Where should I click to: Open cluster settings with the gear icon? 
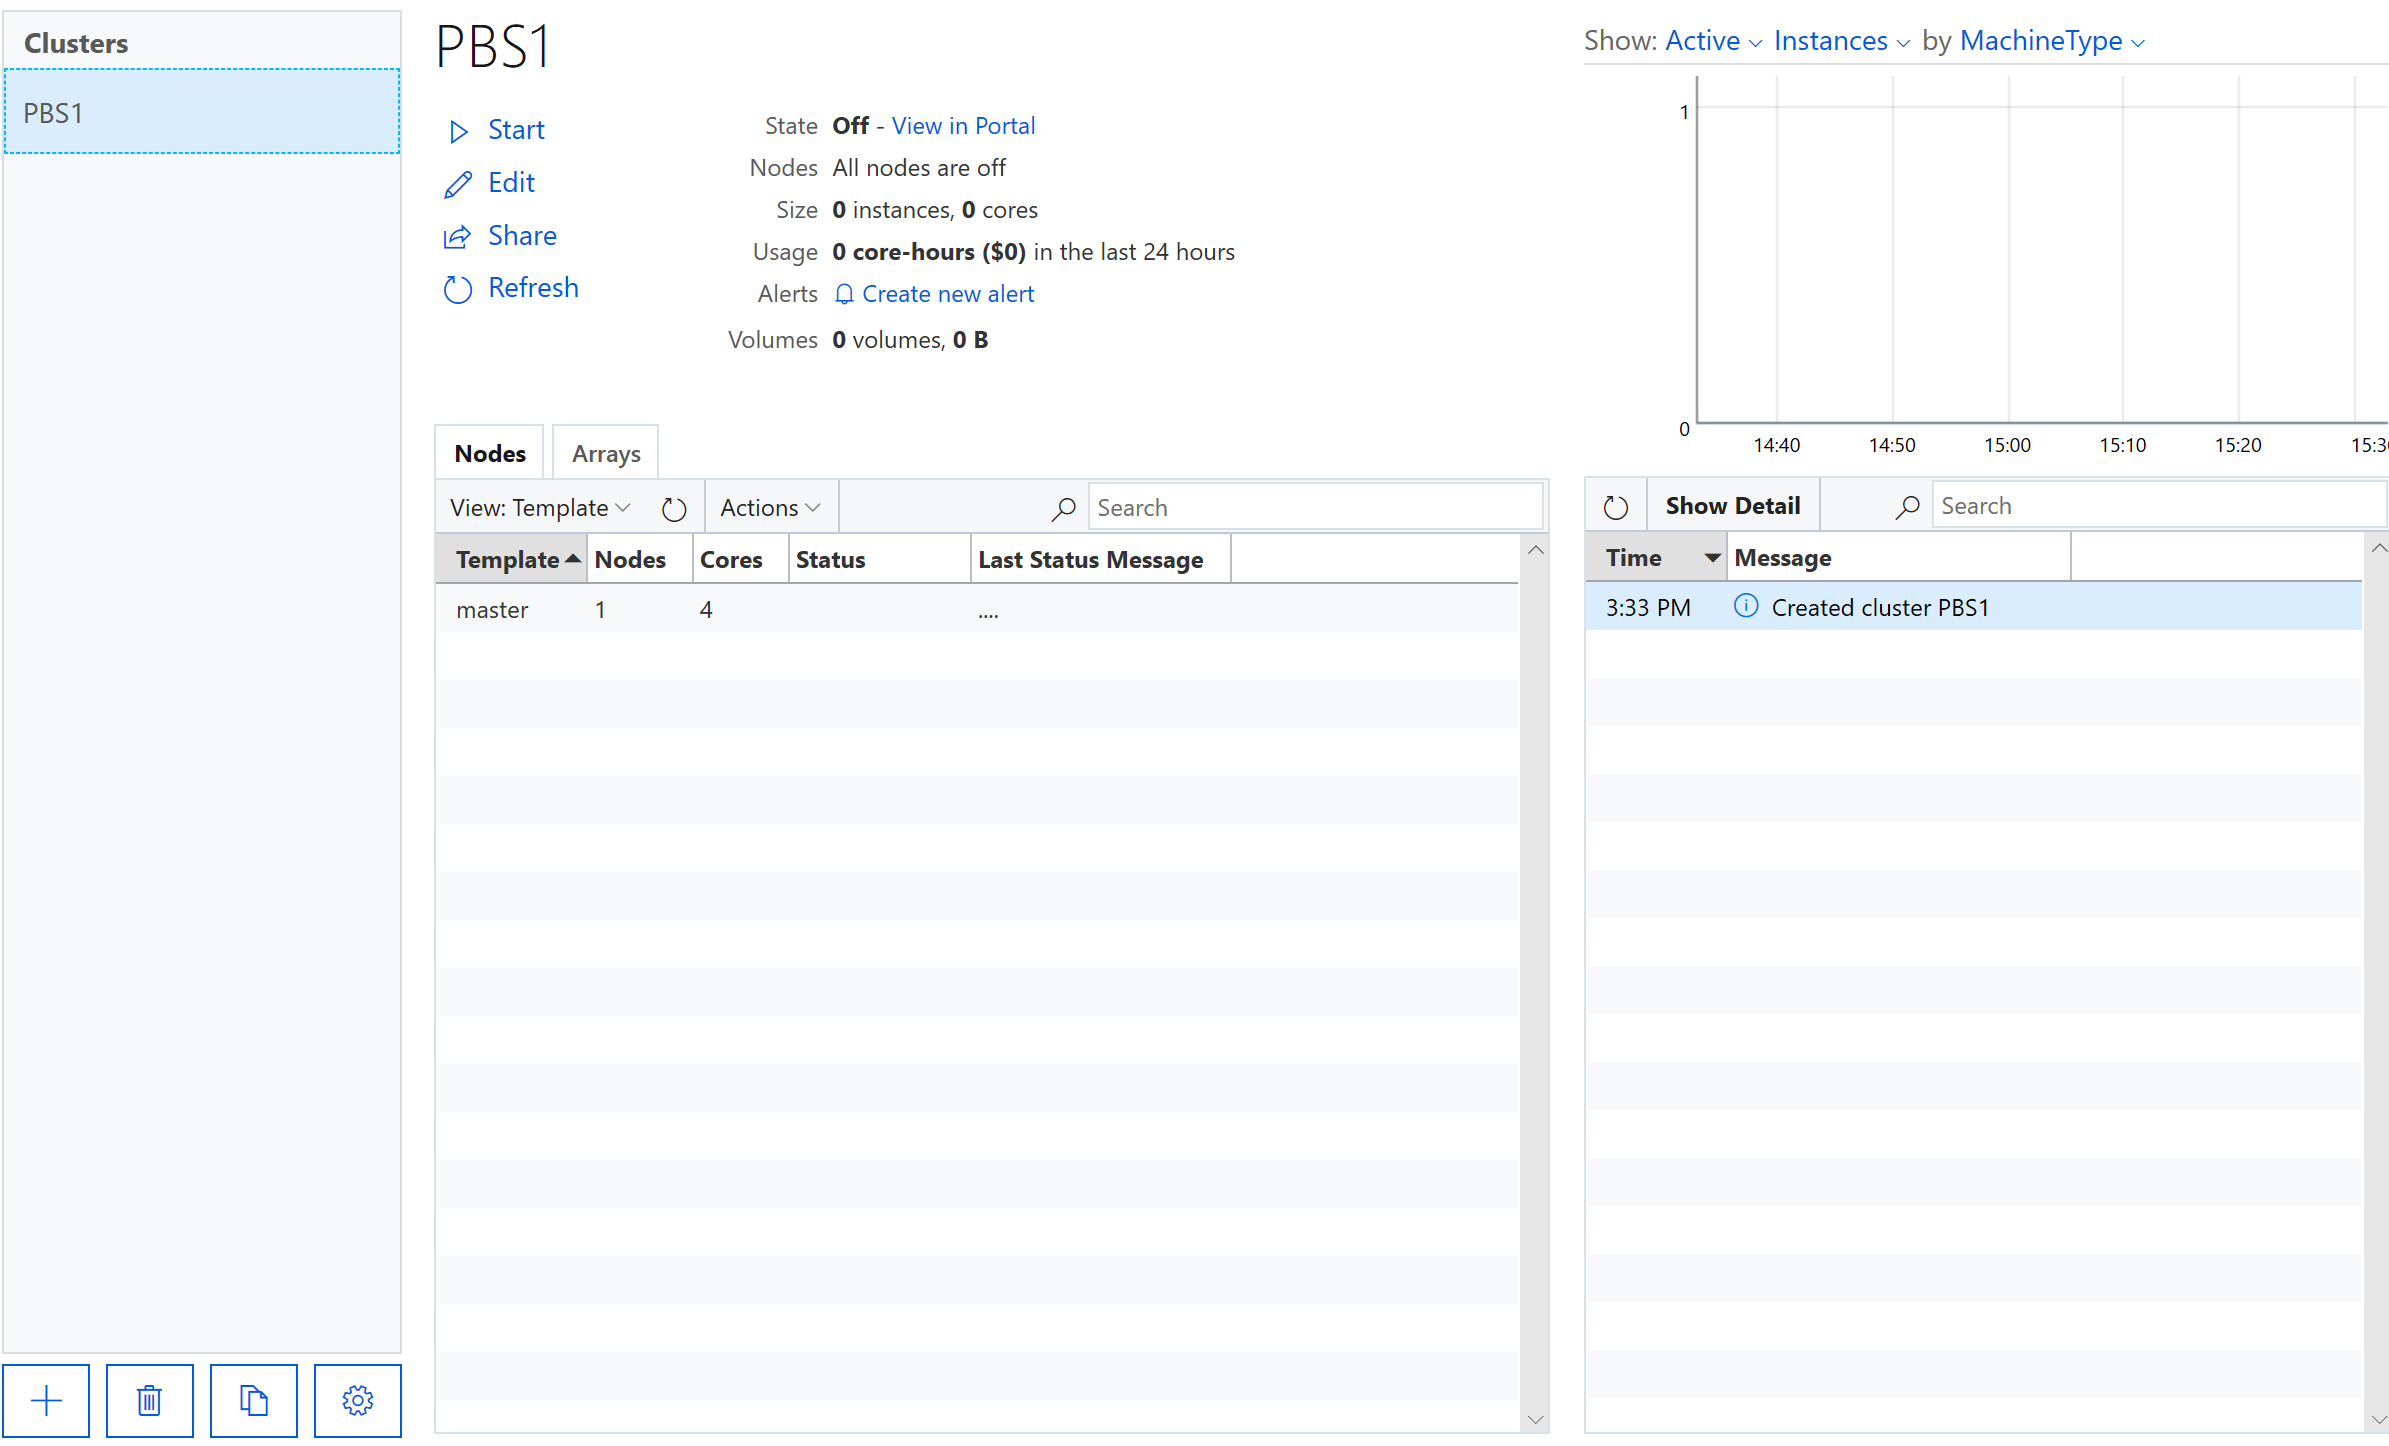[357, 1400]
